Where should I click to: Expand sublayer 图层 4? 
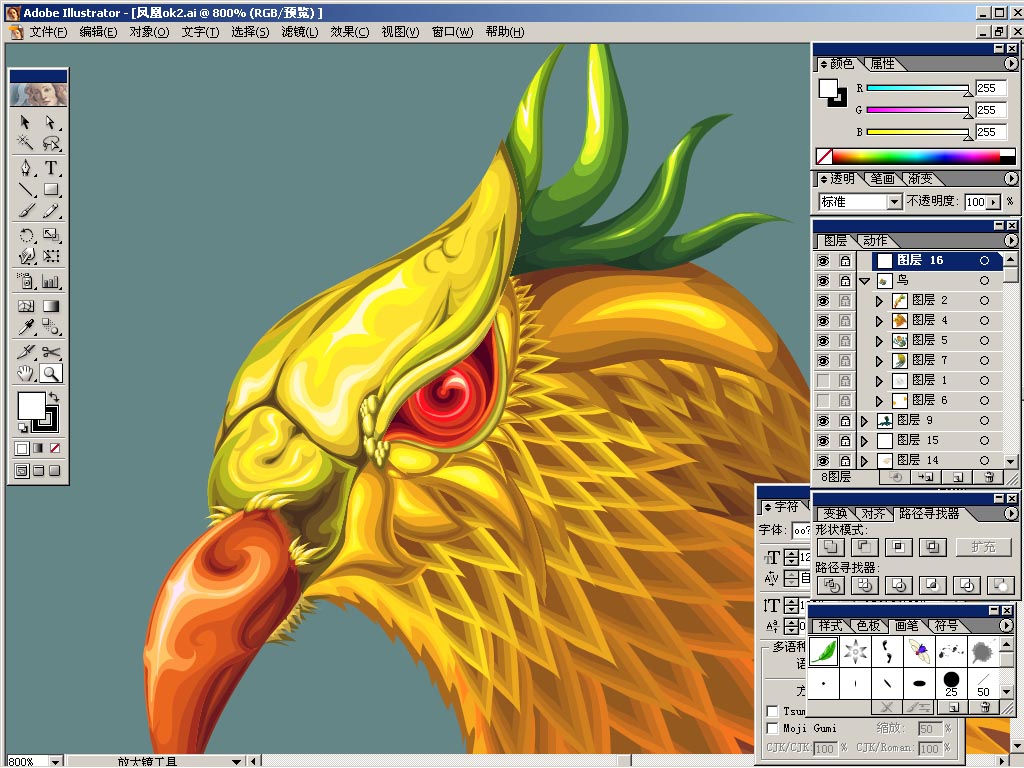tap(879, 321)
